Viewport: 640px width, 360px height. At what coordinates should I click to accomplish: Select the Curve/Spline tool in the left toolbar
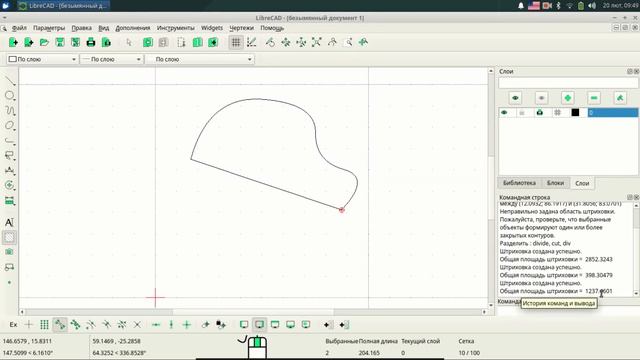tap(9, 111)
